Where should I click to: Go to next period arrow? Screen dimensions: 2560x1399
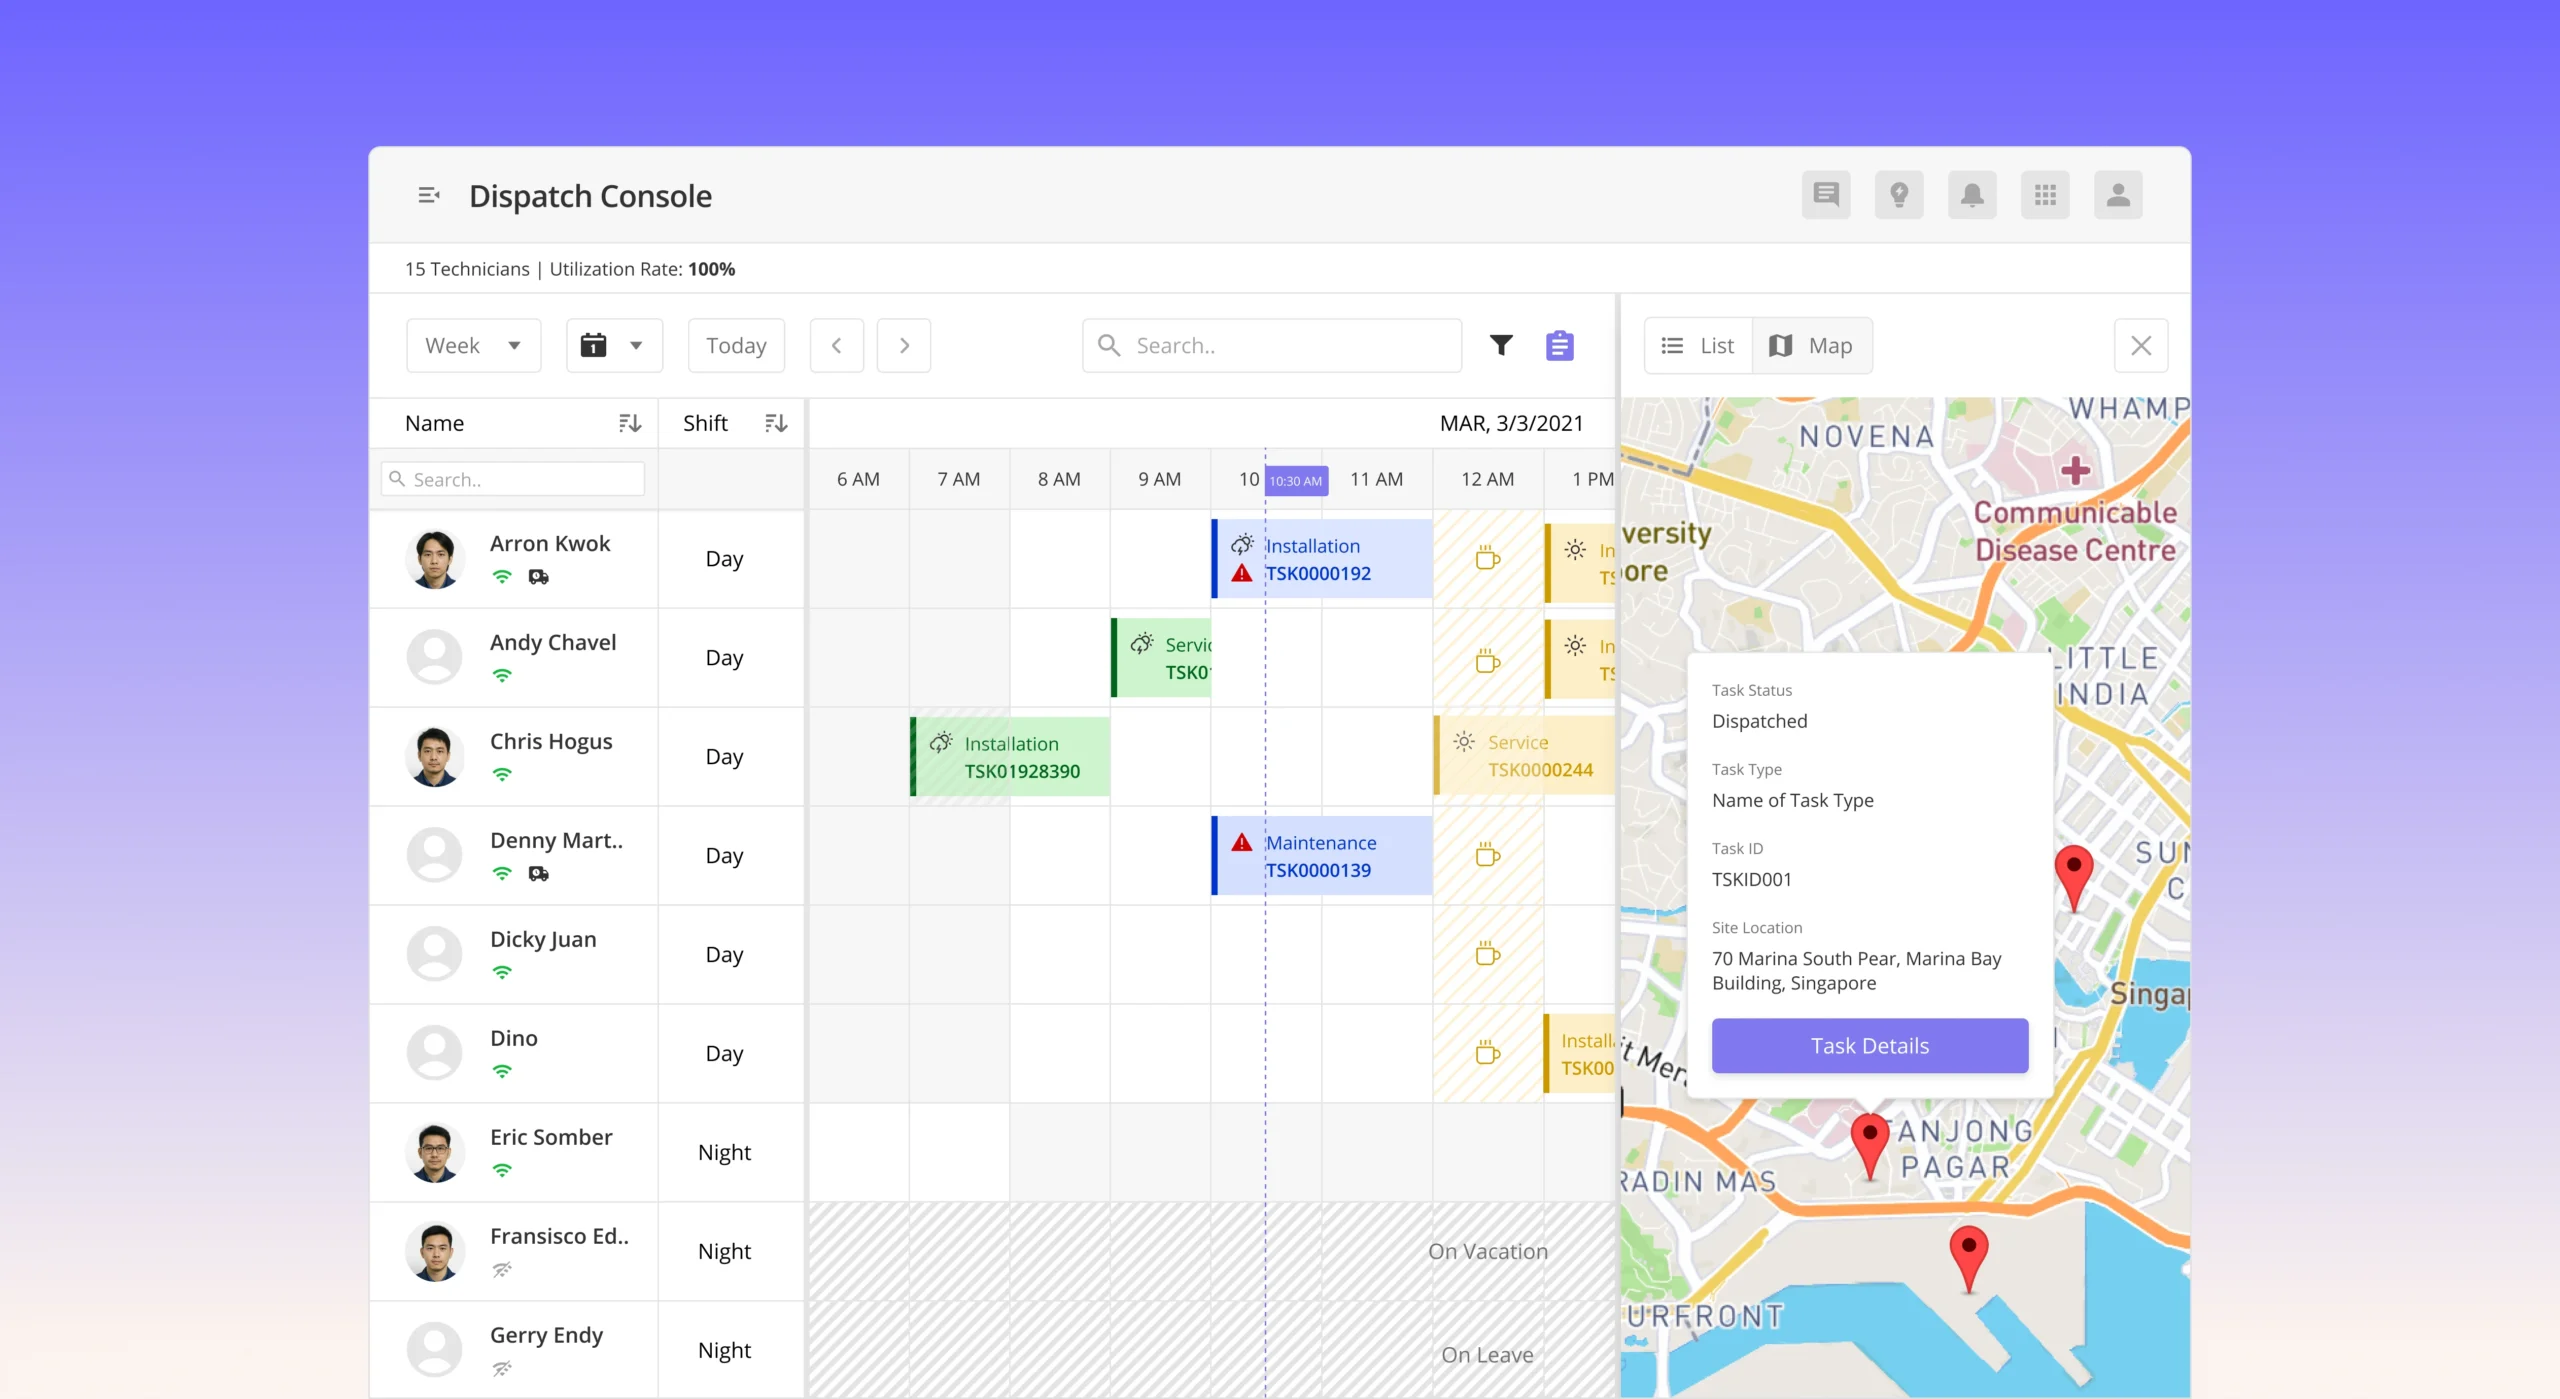click(x=904, y=345)
